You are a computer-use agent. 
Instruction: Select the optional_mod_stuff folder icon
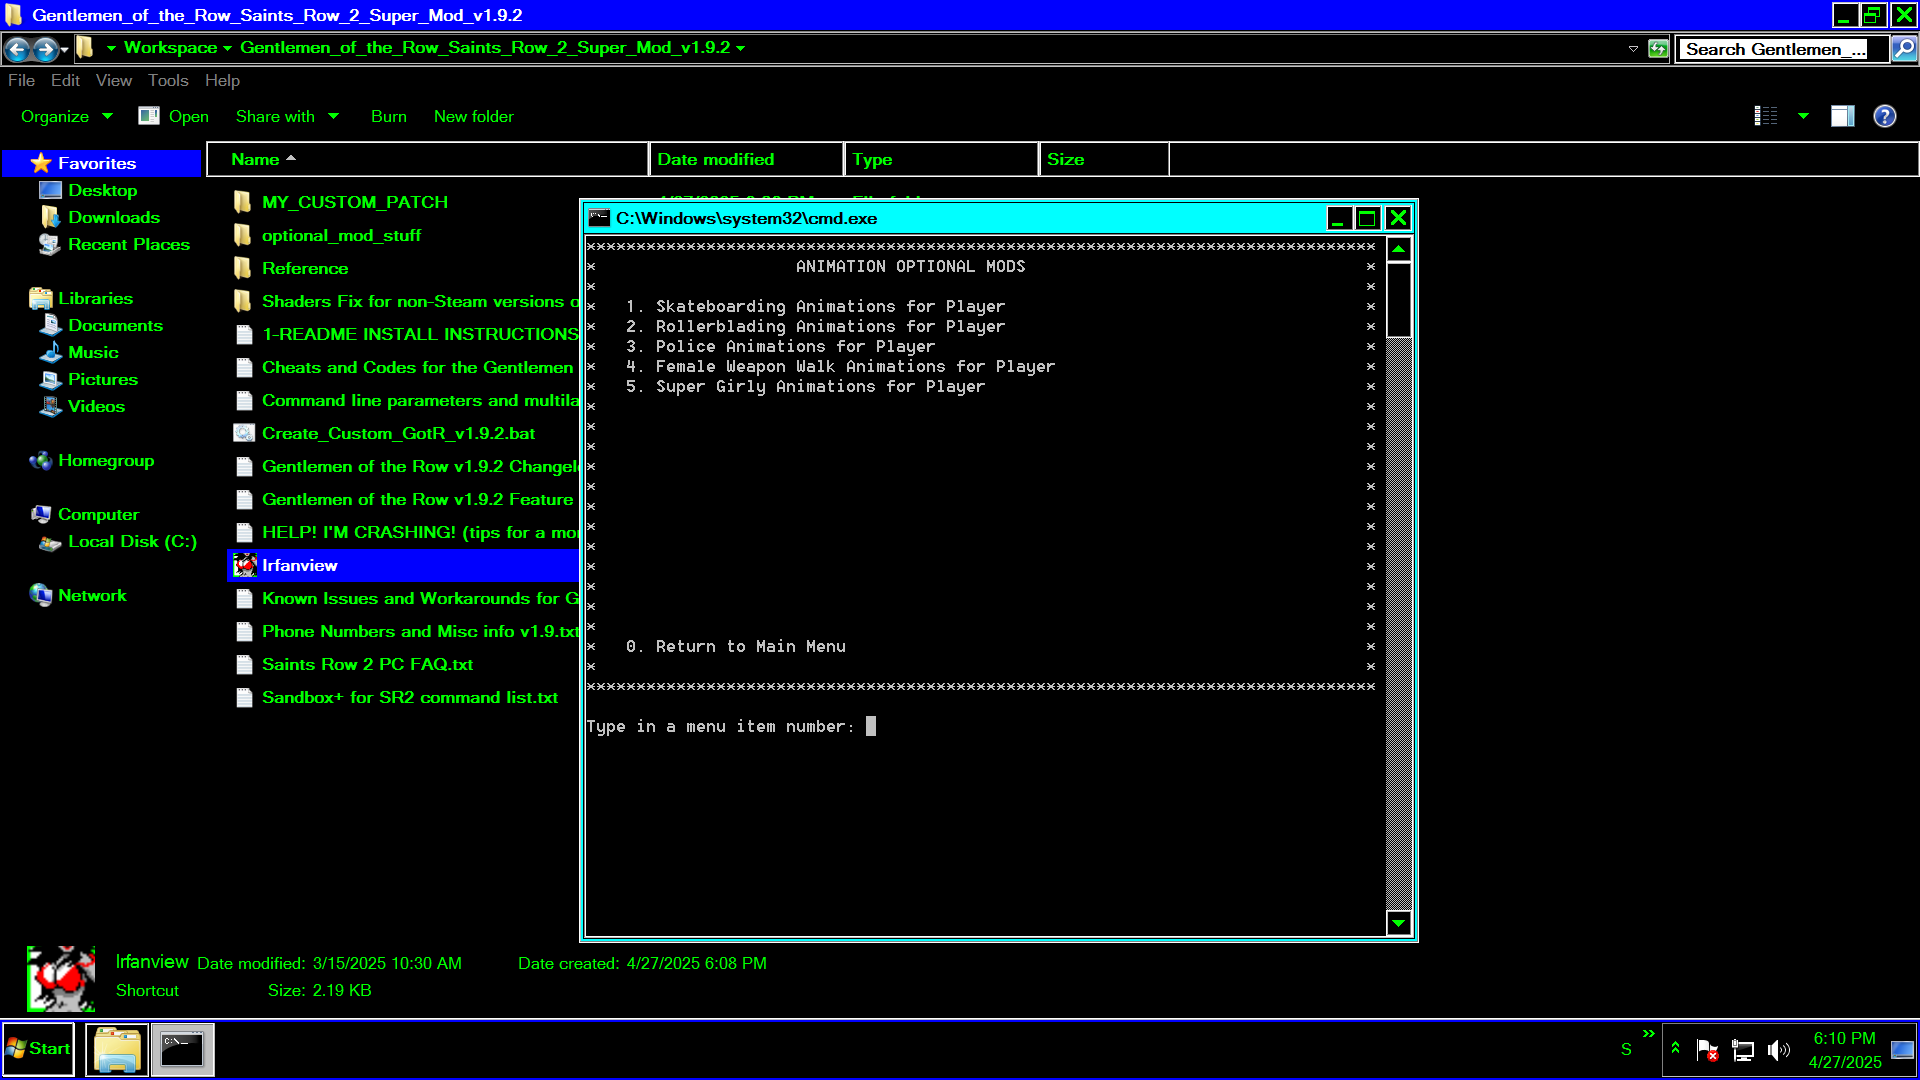243,235
